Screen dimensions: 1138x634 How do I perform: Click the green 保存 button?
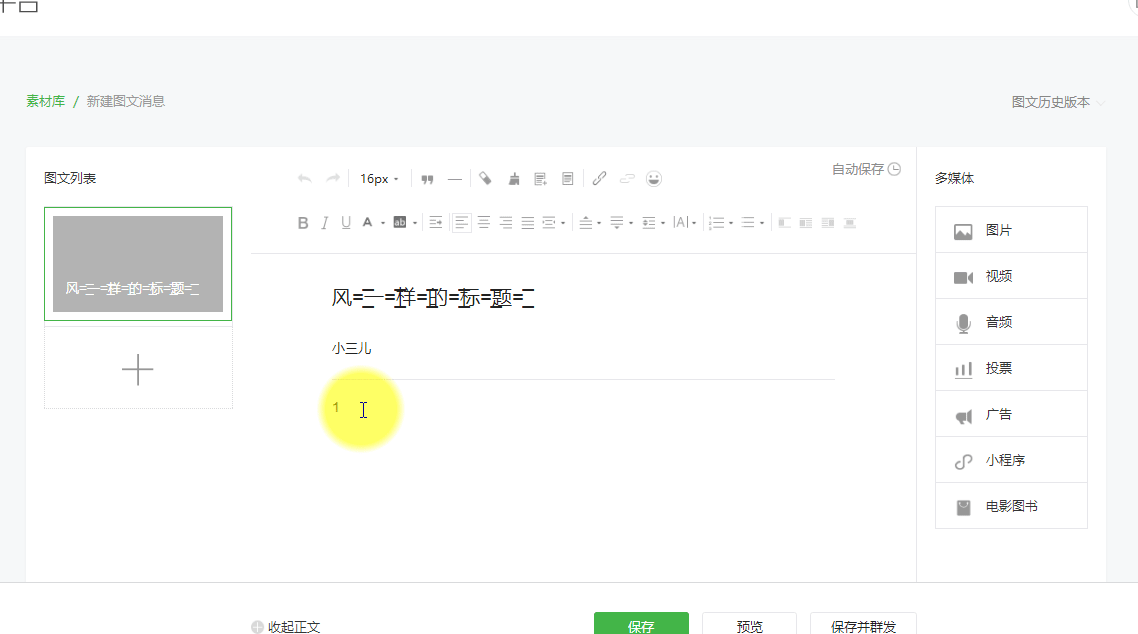pos(641,624)
